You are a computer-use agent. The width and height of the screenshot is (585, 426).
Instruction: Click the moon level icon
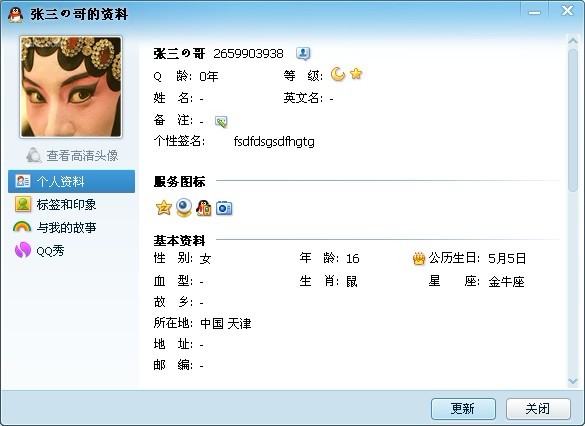click(x=338, y=74)
